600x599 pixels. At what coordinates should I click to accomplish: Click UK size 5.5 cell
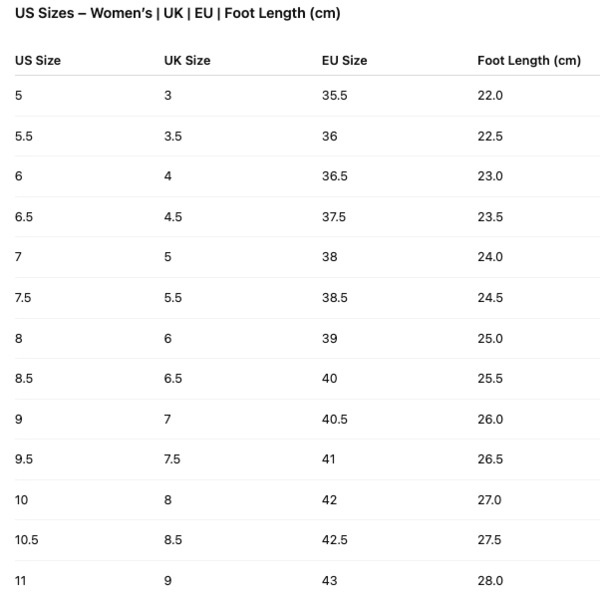[x=173, y=298]
